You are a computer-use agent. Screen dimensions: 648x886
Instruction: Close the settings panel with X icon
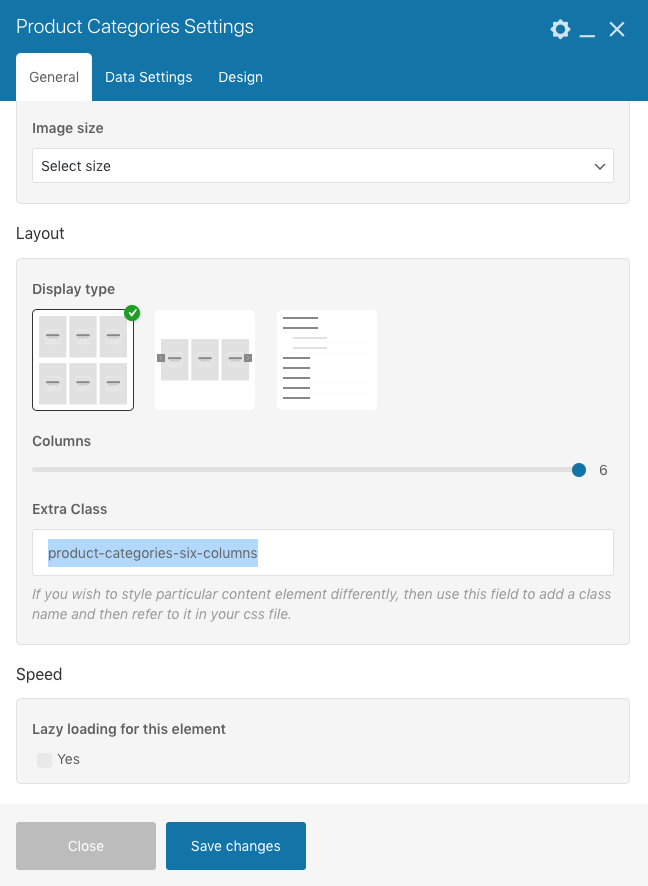click(617, 29)
